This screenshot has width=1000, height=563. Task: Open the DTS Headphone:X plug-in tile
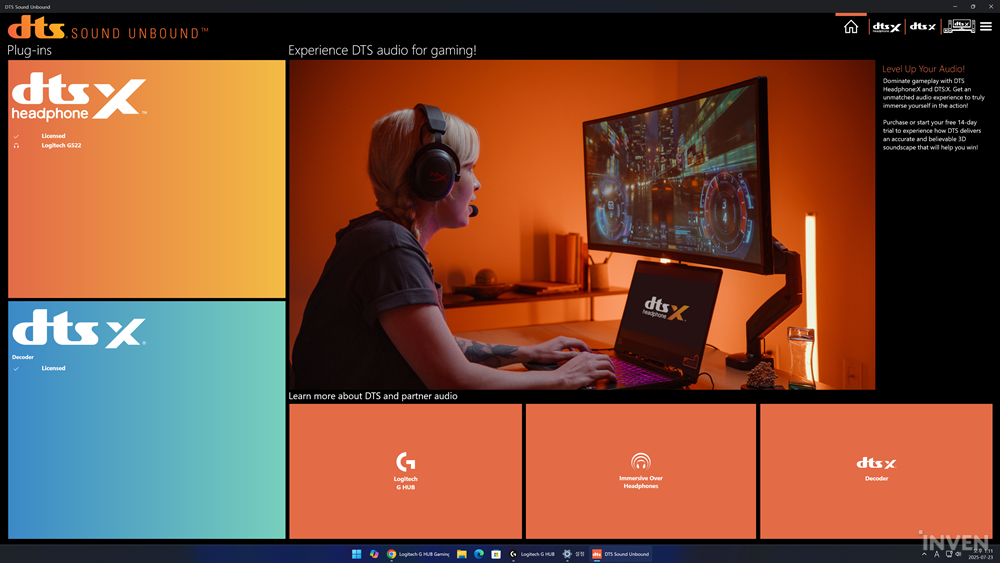(147, 179)
